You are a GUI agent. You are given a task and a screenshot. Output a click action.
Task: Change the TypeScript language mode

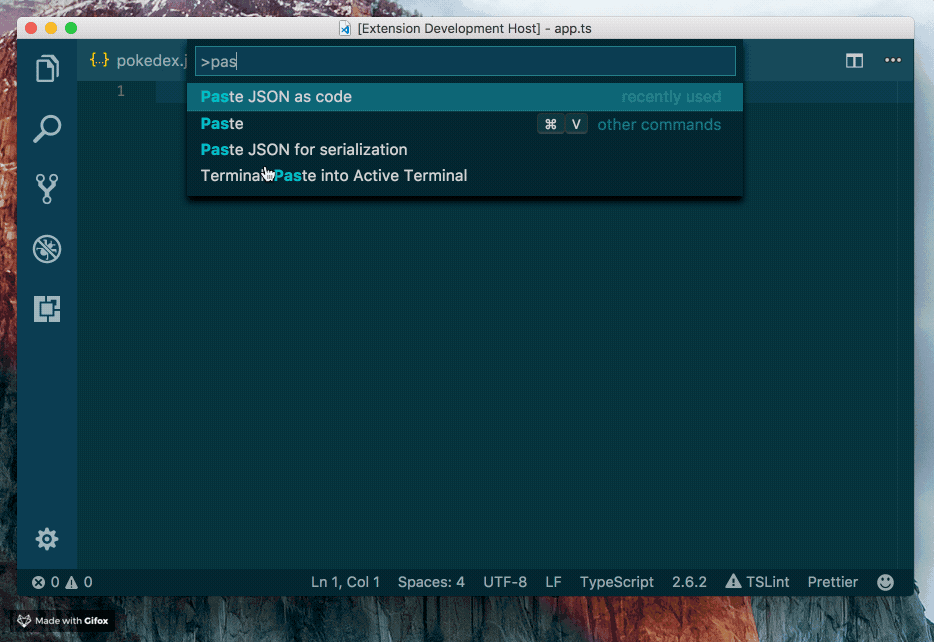pyautogui.click(x=617, y=582)
